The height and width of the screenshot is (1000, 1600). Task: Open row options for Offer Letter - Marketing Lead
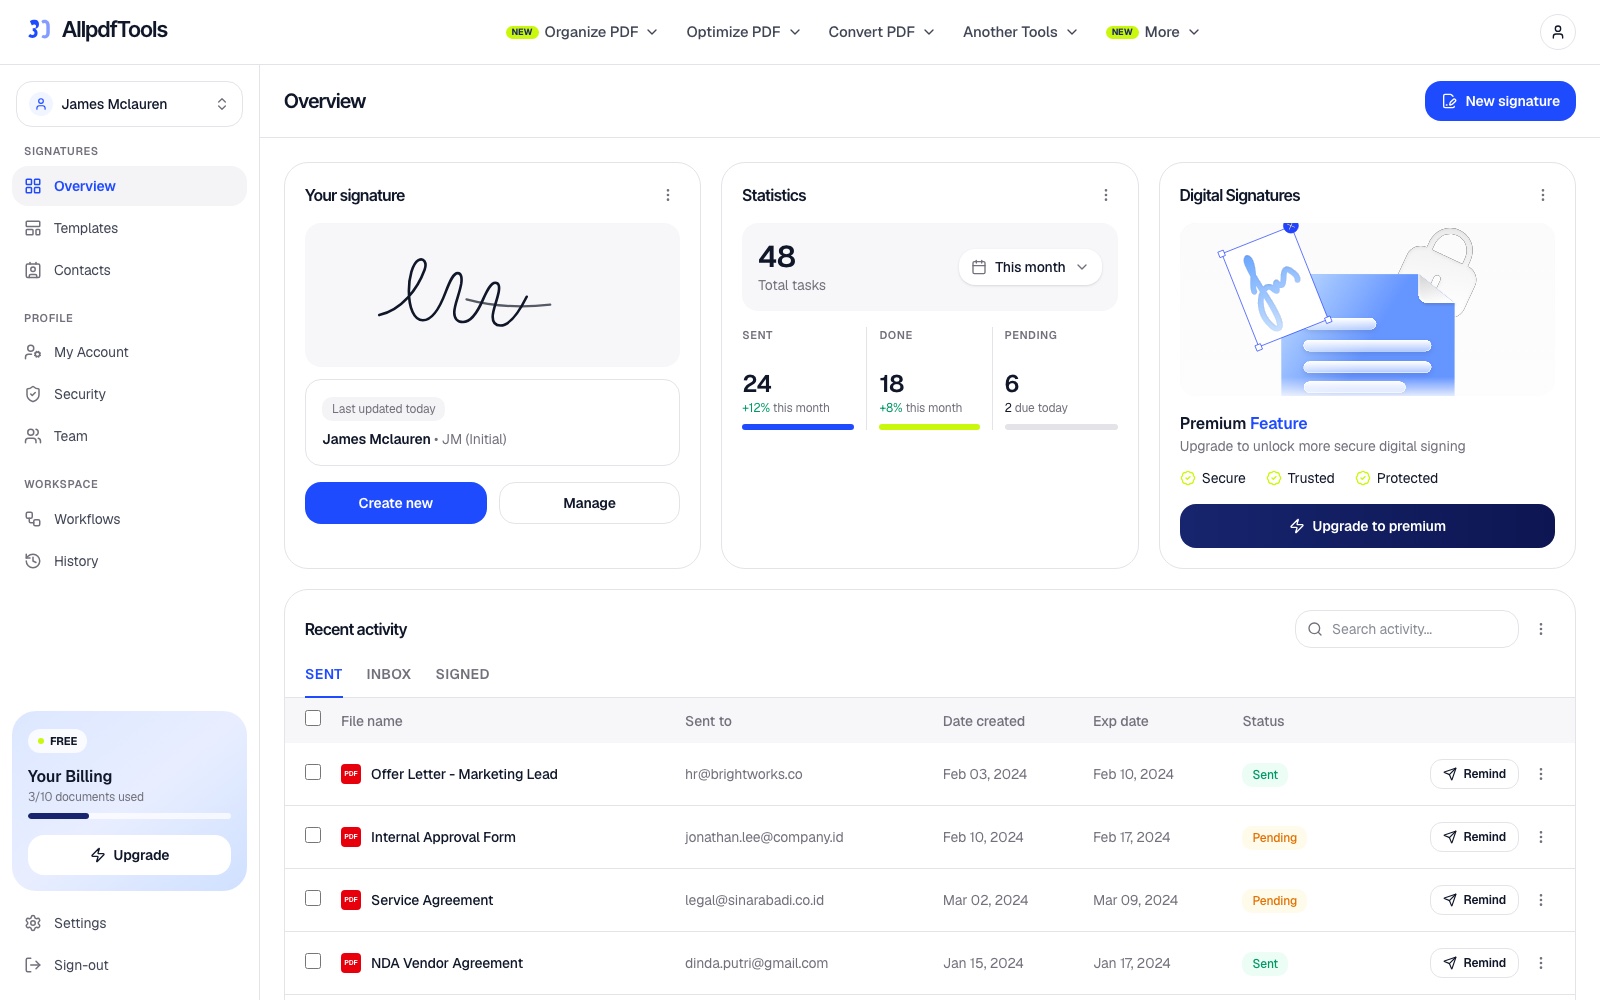click(1541, 774)
